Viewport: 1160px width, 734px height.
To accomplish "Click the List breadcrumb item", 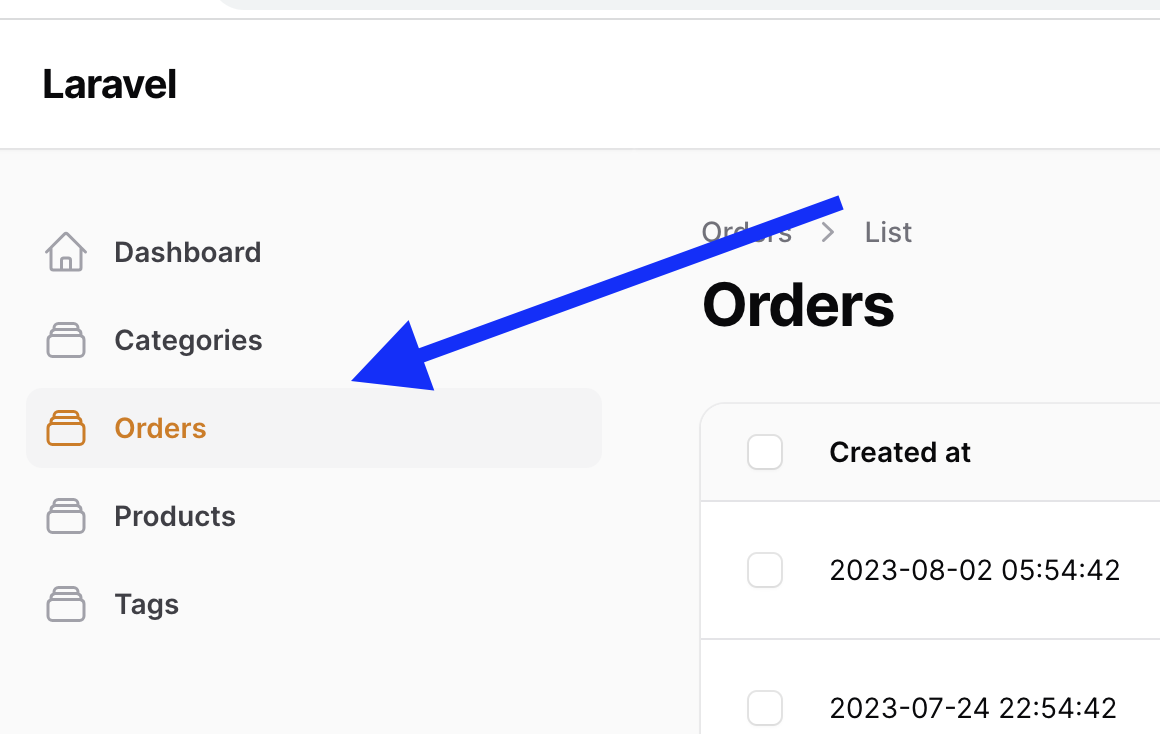I will click(888, 232).
